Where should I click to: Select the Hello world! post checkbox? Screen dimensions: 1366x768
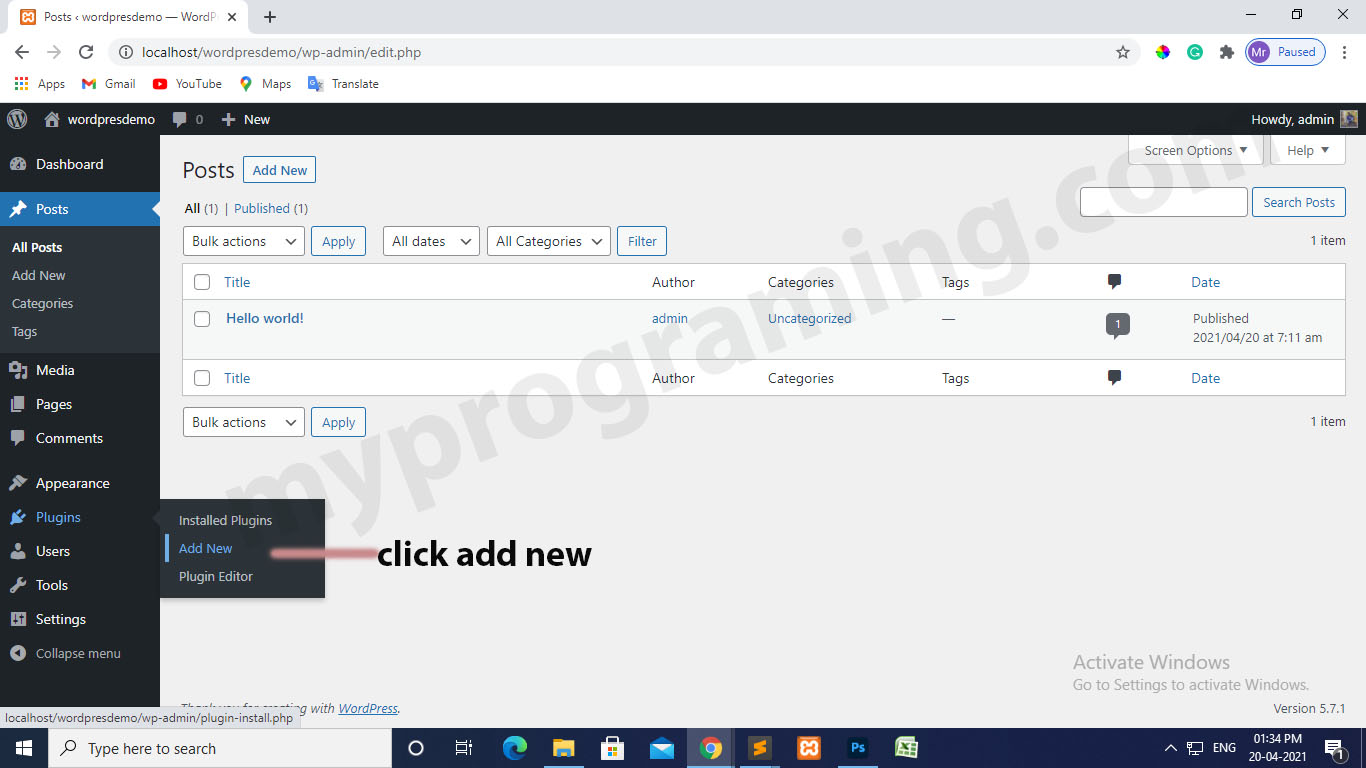(201, 318)
